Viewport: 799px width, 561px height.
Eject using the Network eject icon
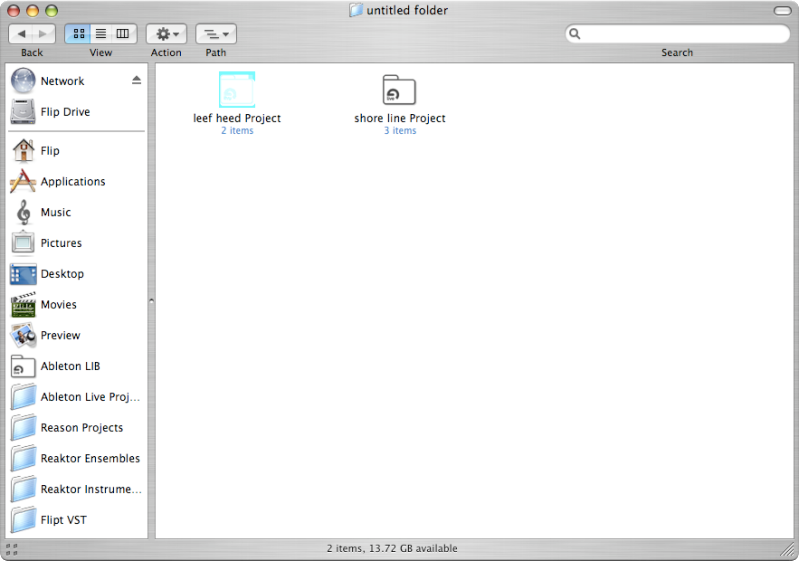pos(136,80)
